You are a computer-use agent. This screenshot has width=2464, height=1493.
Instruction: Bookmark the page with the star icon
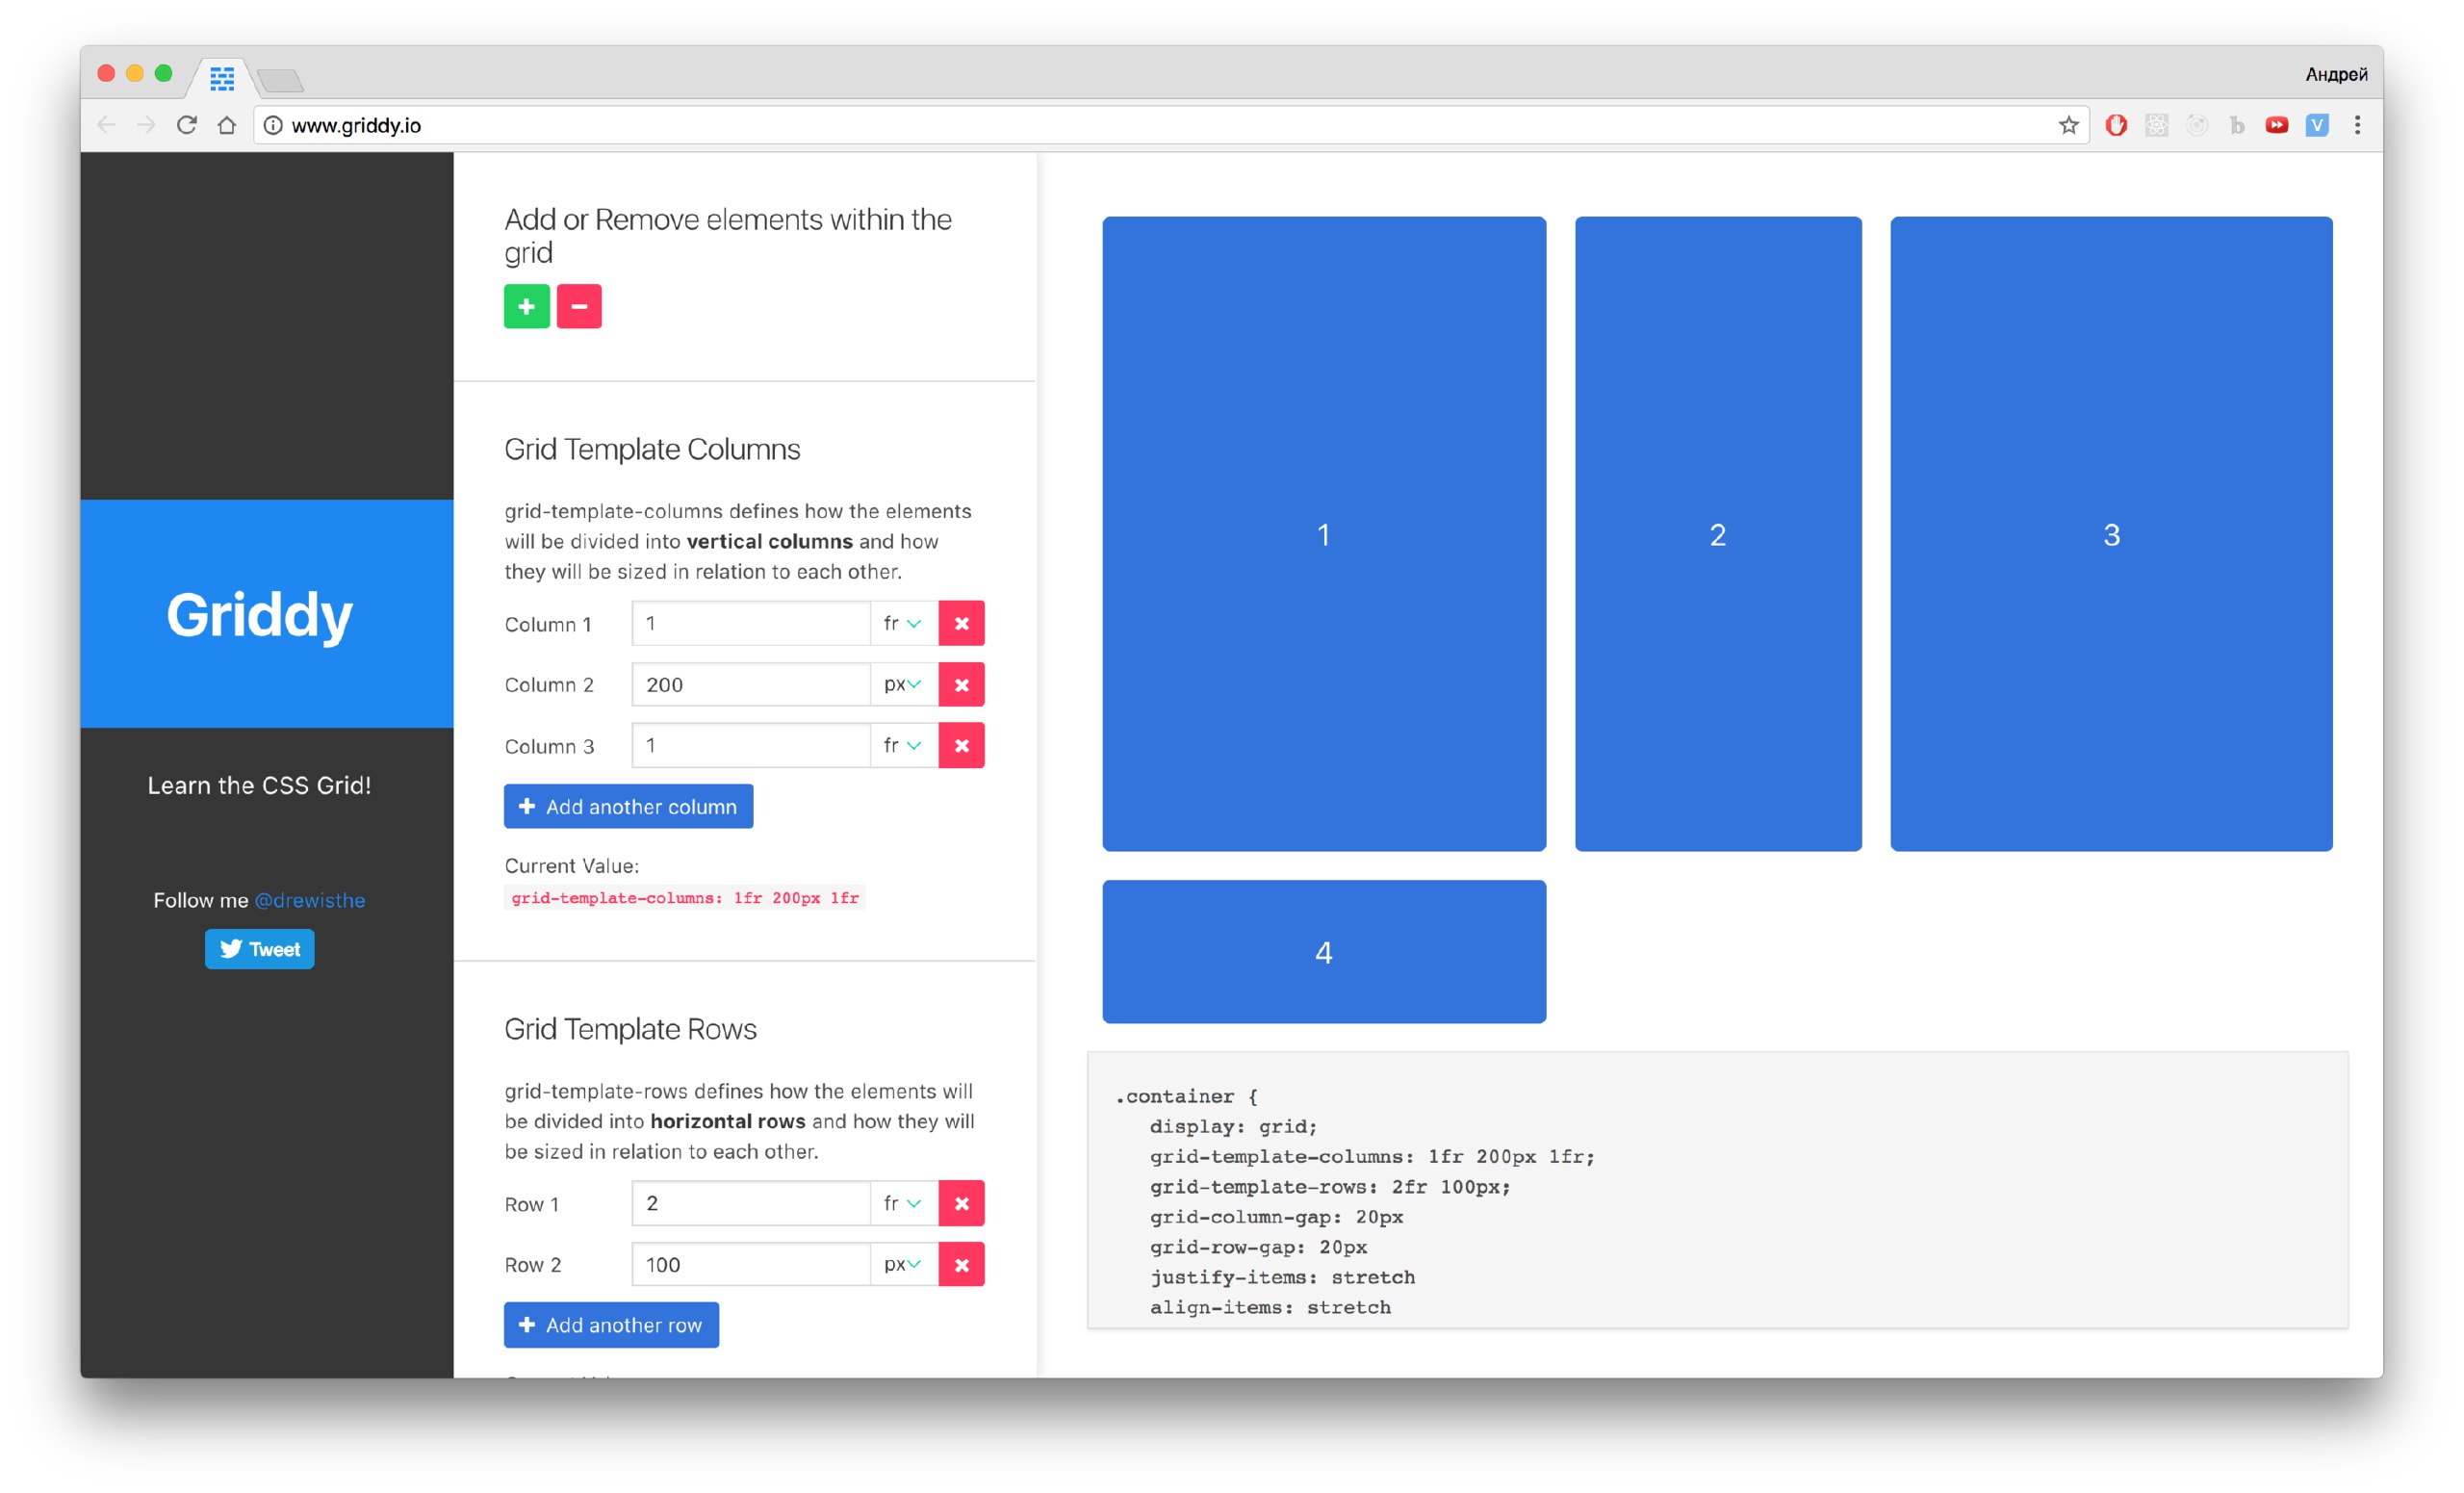tap(2068, 125)
